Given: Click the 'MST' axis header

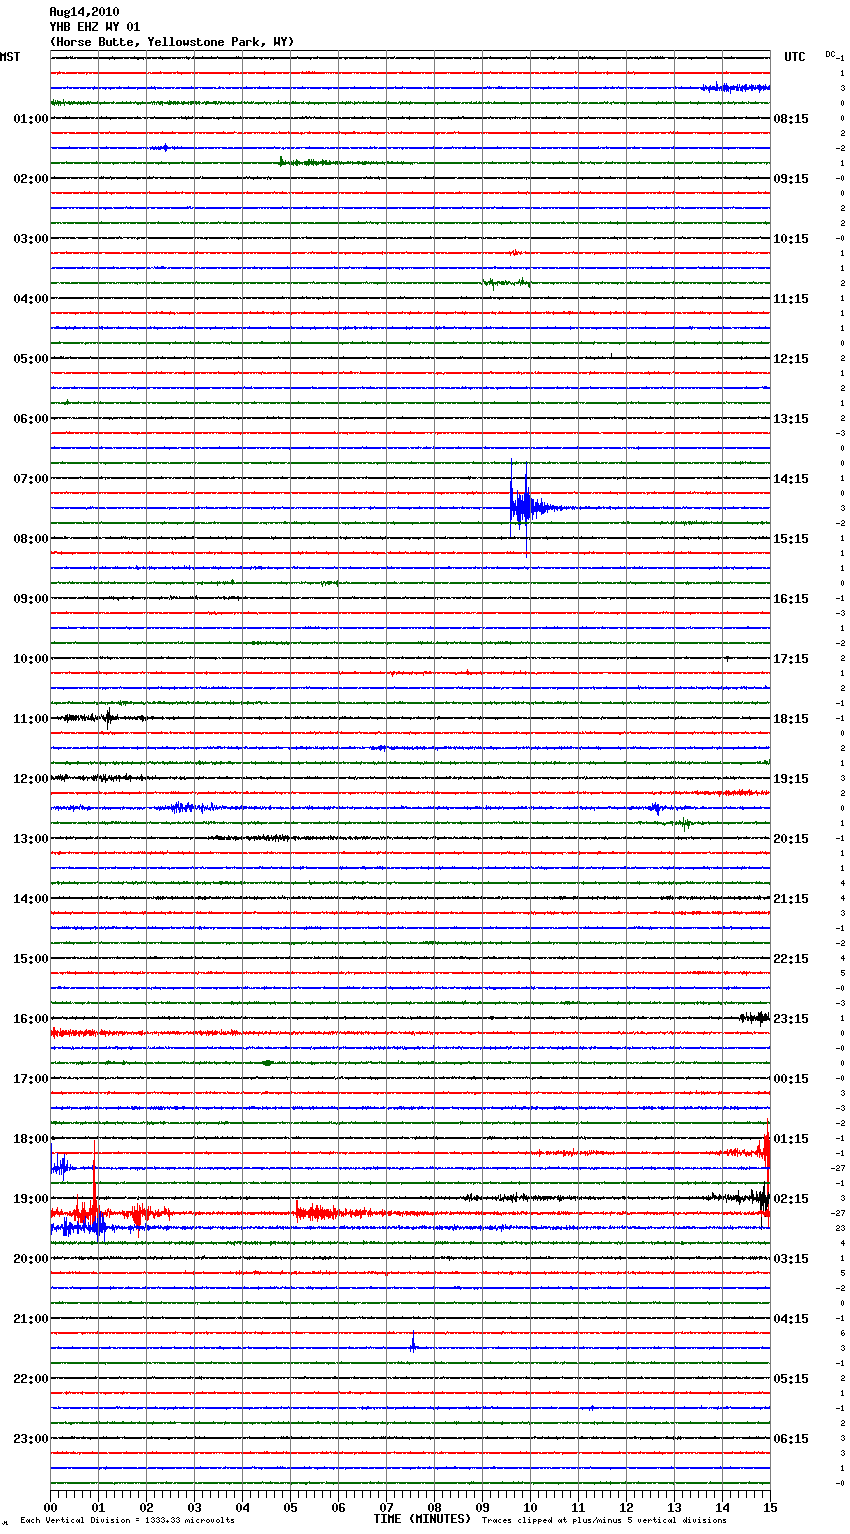Looking at the screenshot, I should point(10,57).
